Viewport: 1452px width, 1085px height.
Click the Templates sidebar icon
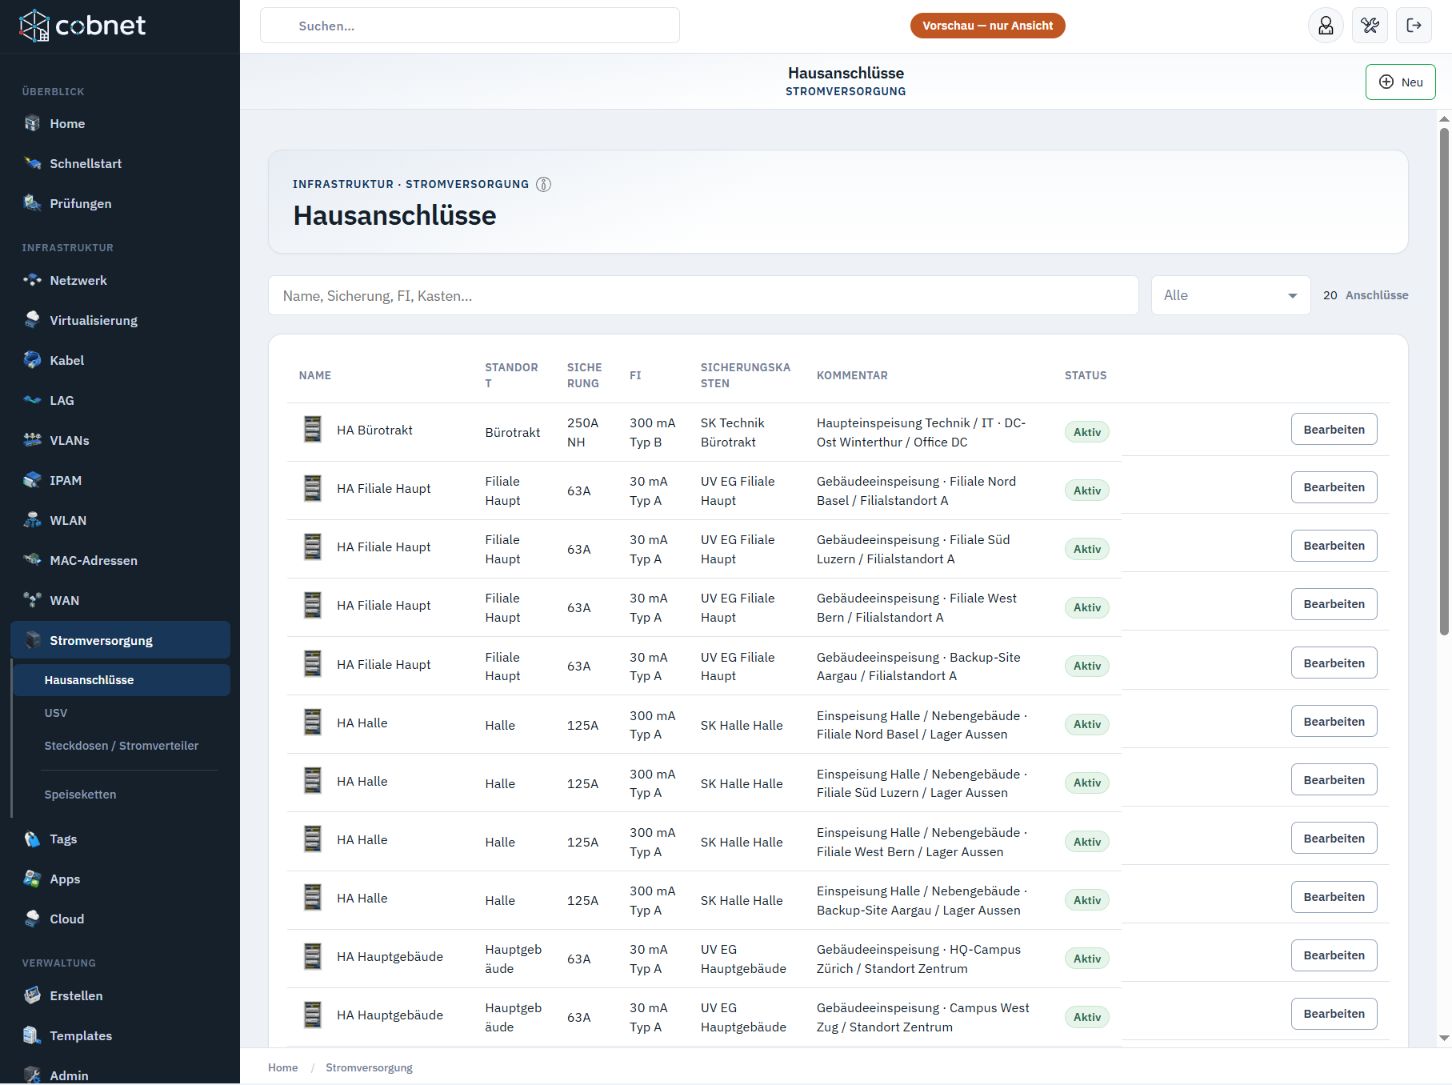32,1037
